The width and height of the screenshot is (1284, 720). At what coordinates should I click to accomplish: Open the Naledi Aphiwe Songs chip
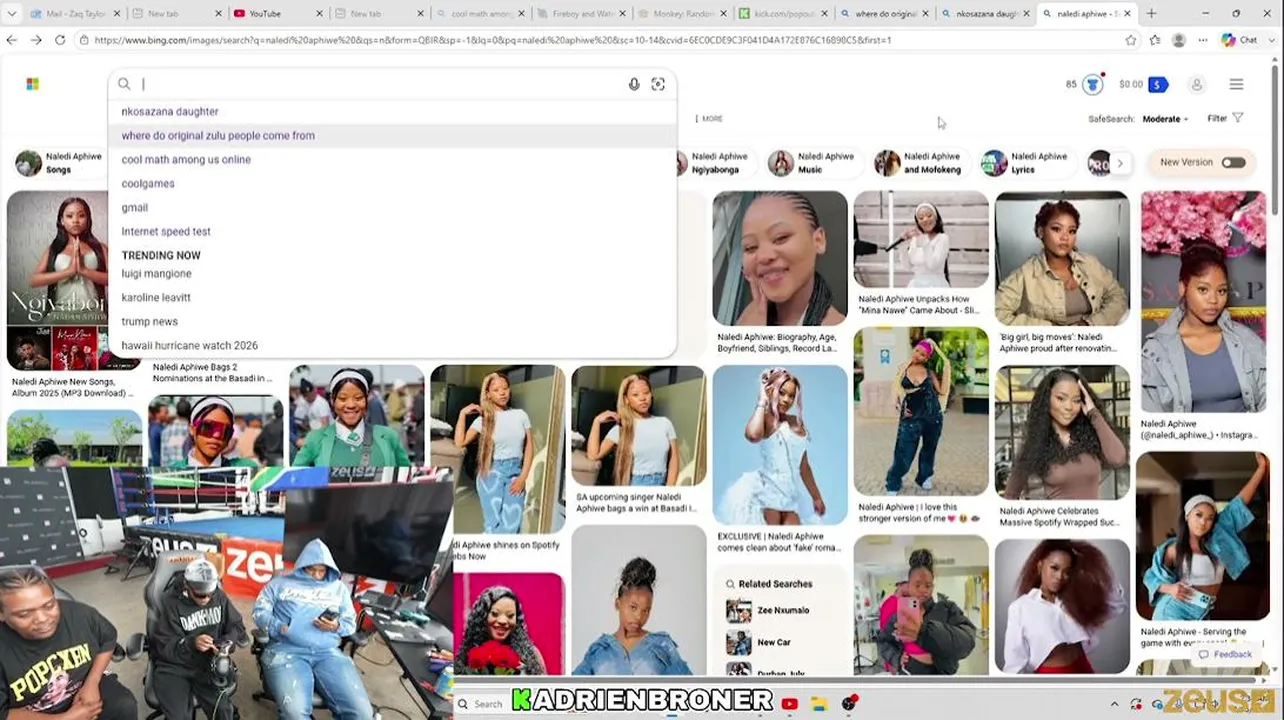(x=59, y=163)
